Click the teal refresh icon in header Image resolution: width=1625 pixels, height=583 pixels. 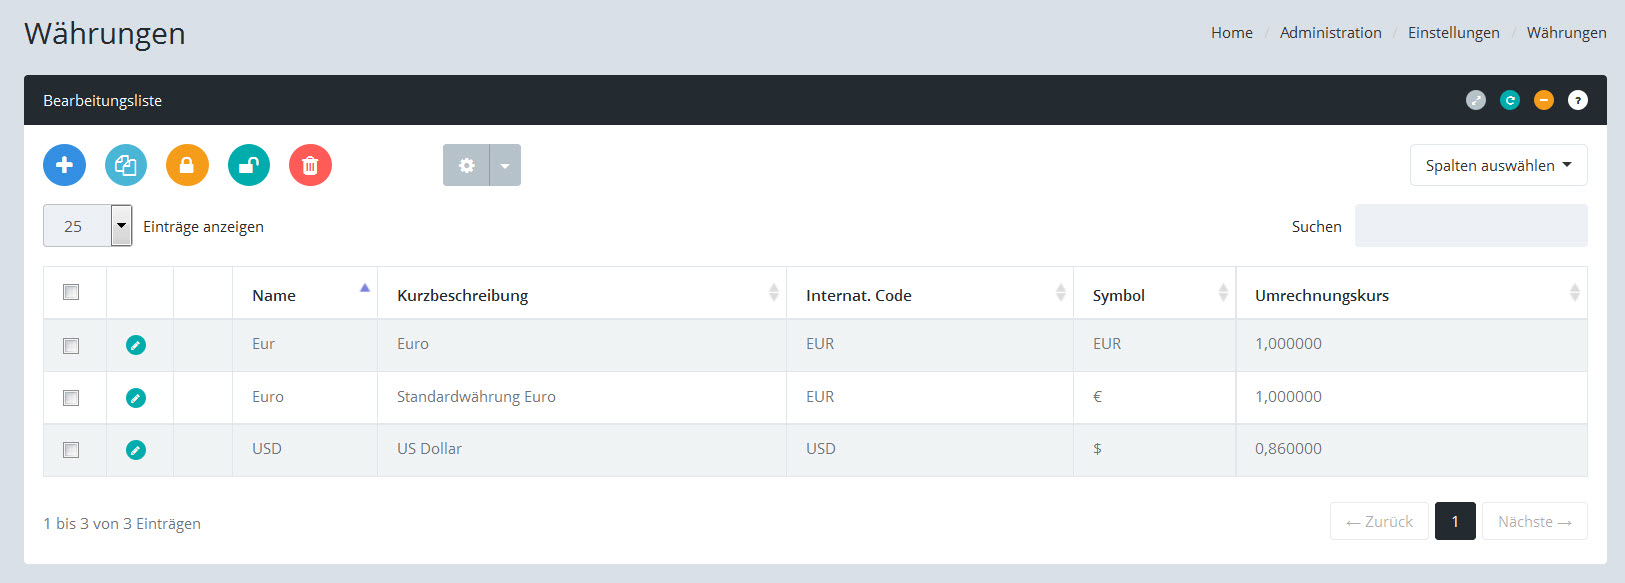pos(1510,100)
